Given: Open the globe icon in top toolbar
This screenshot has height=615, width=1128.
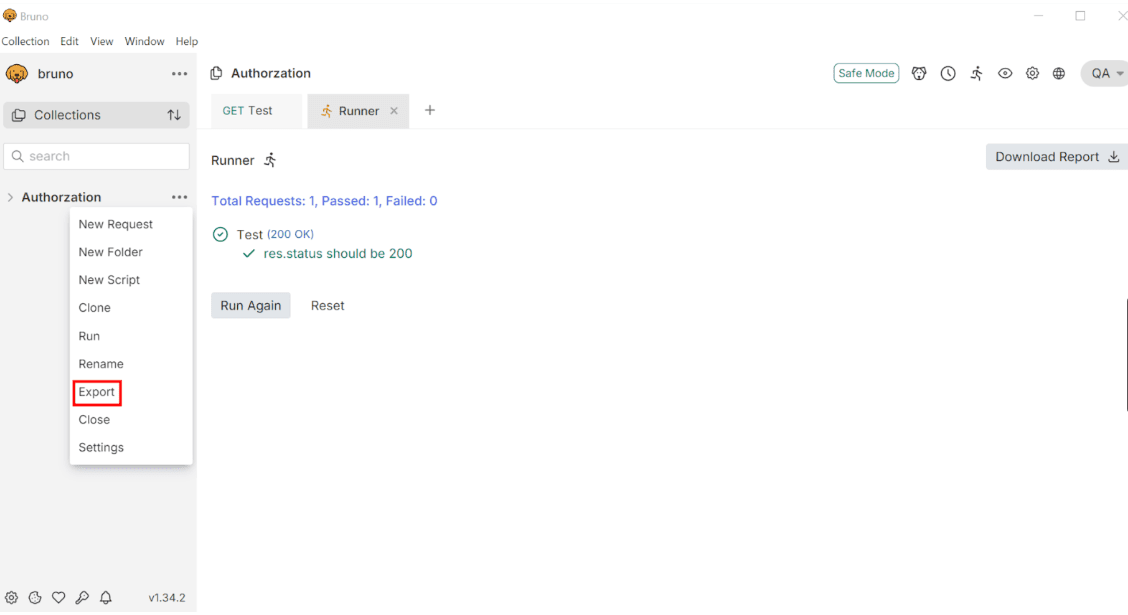Looking at the screenshot, I should pyautogui.click(x=1059, y=73).
